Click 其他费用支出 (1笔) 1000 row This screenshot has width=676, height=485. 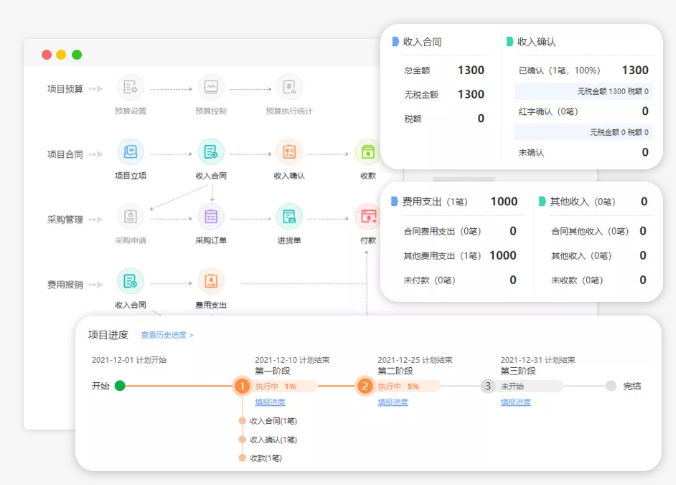[x=460, y=256]
